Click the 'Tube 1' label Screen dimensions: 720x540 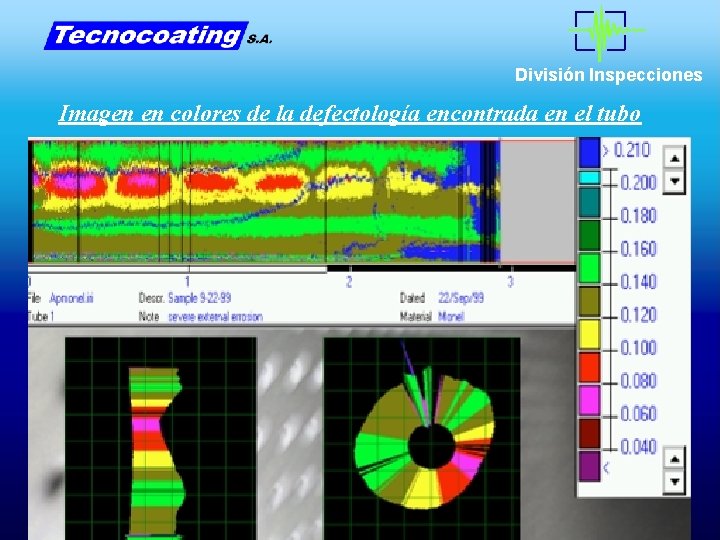41,316
